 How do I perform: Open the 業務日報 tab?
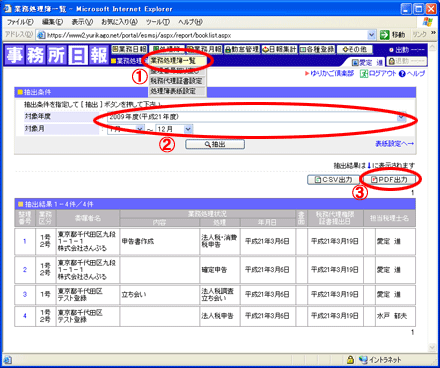(129, 49)
